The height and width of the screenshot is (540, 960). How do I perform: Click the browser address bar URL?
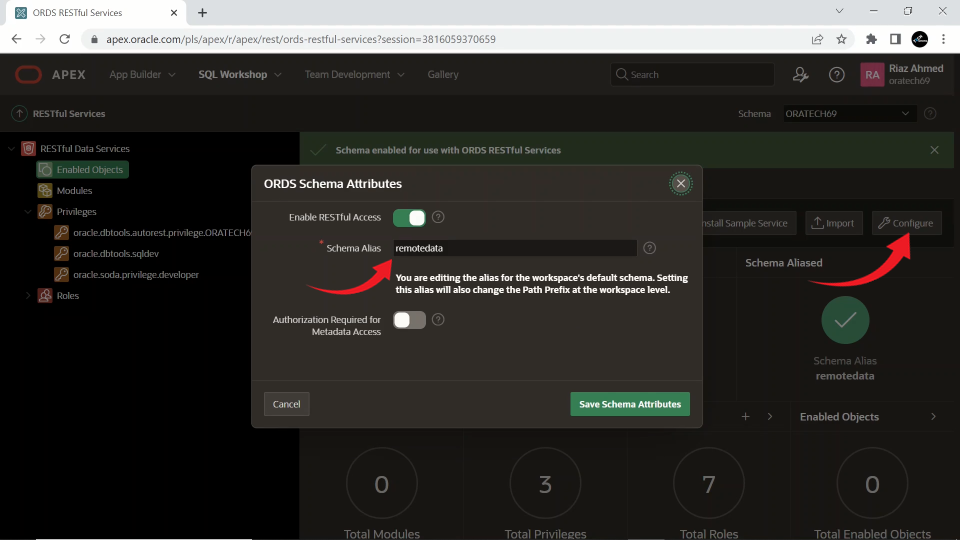301,39
